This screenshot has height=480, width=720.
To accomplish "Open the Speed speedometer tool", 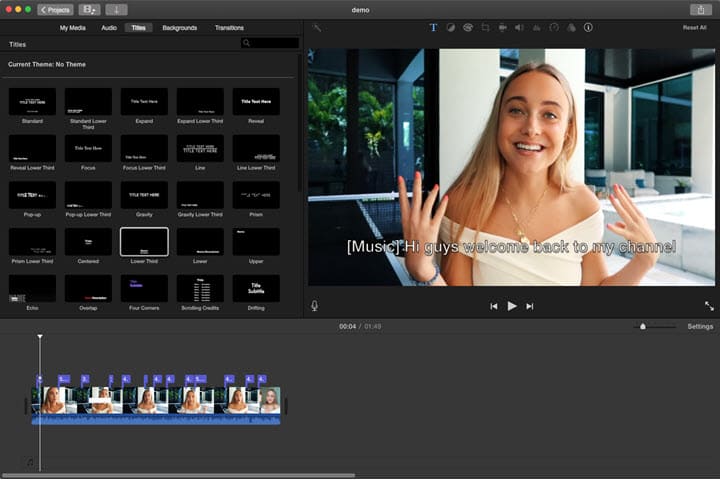I will tap(554, 27).
